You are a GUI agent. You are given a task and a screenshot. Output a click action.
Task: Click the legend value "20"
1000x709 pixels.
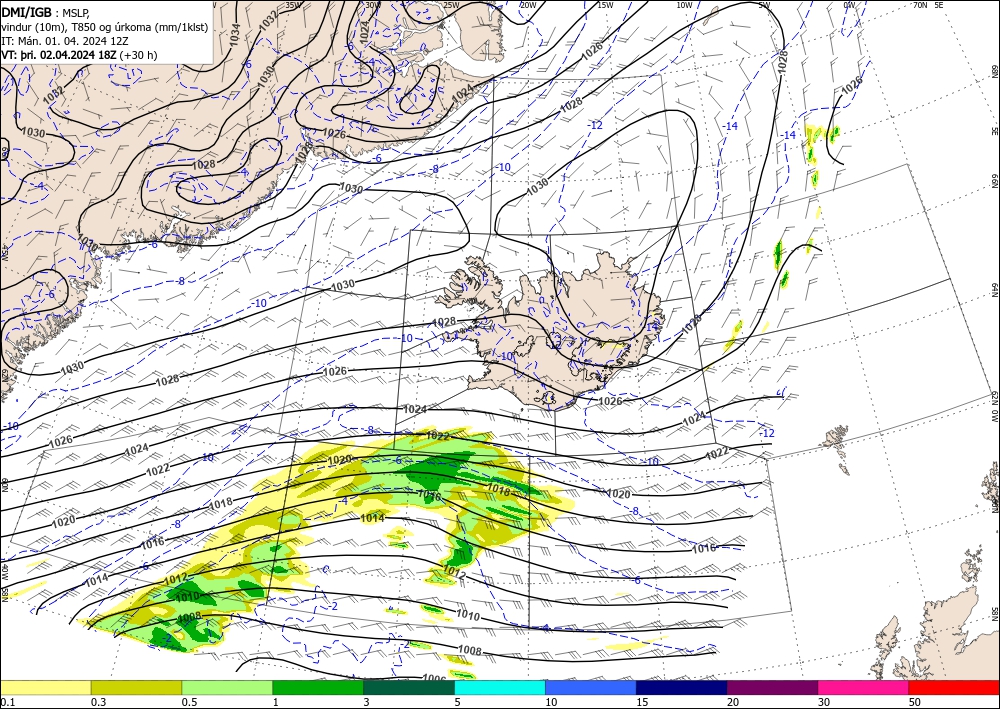point(733,702)
